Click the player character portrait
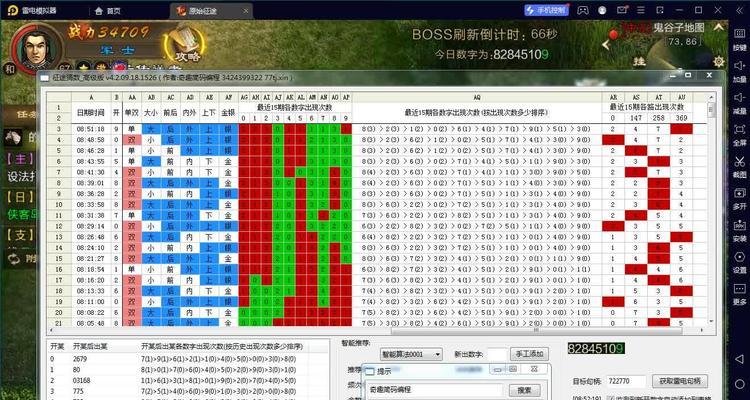Viewport: 750px width, 400px height. (x=36, y=48)
